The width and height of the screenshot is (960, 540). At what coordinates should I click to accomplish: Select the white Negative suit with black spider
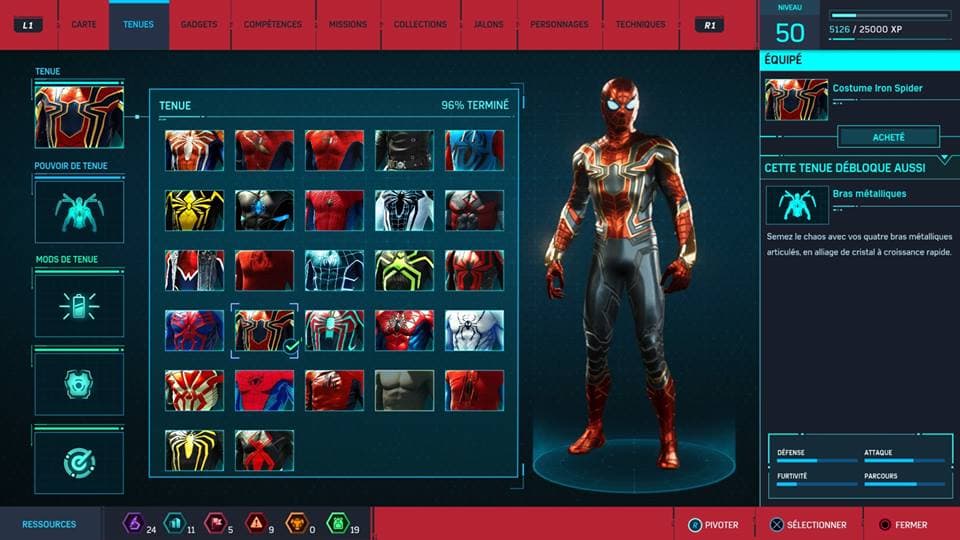click(404, 210)
